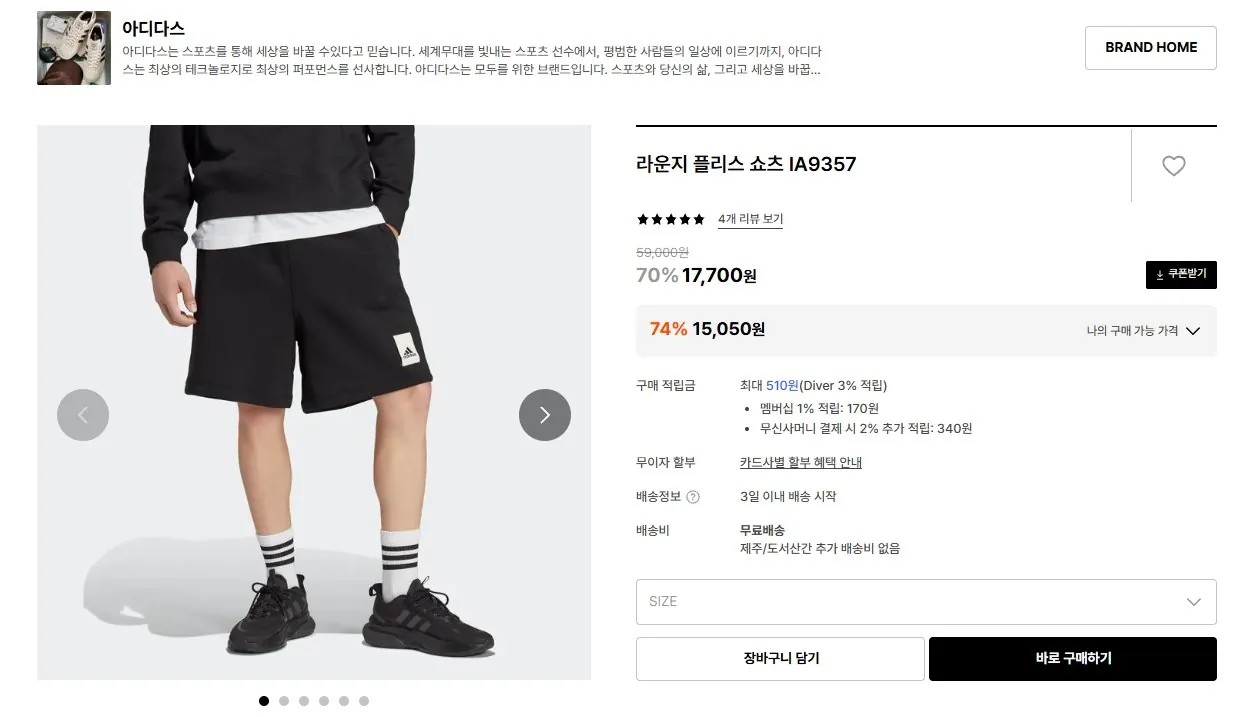Expand the SIZE selection dropdown
1239x717 pixels.
pos(925,601)
